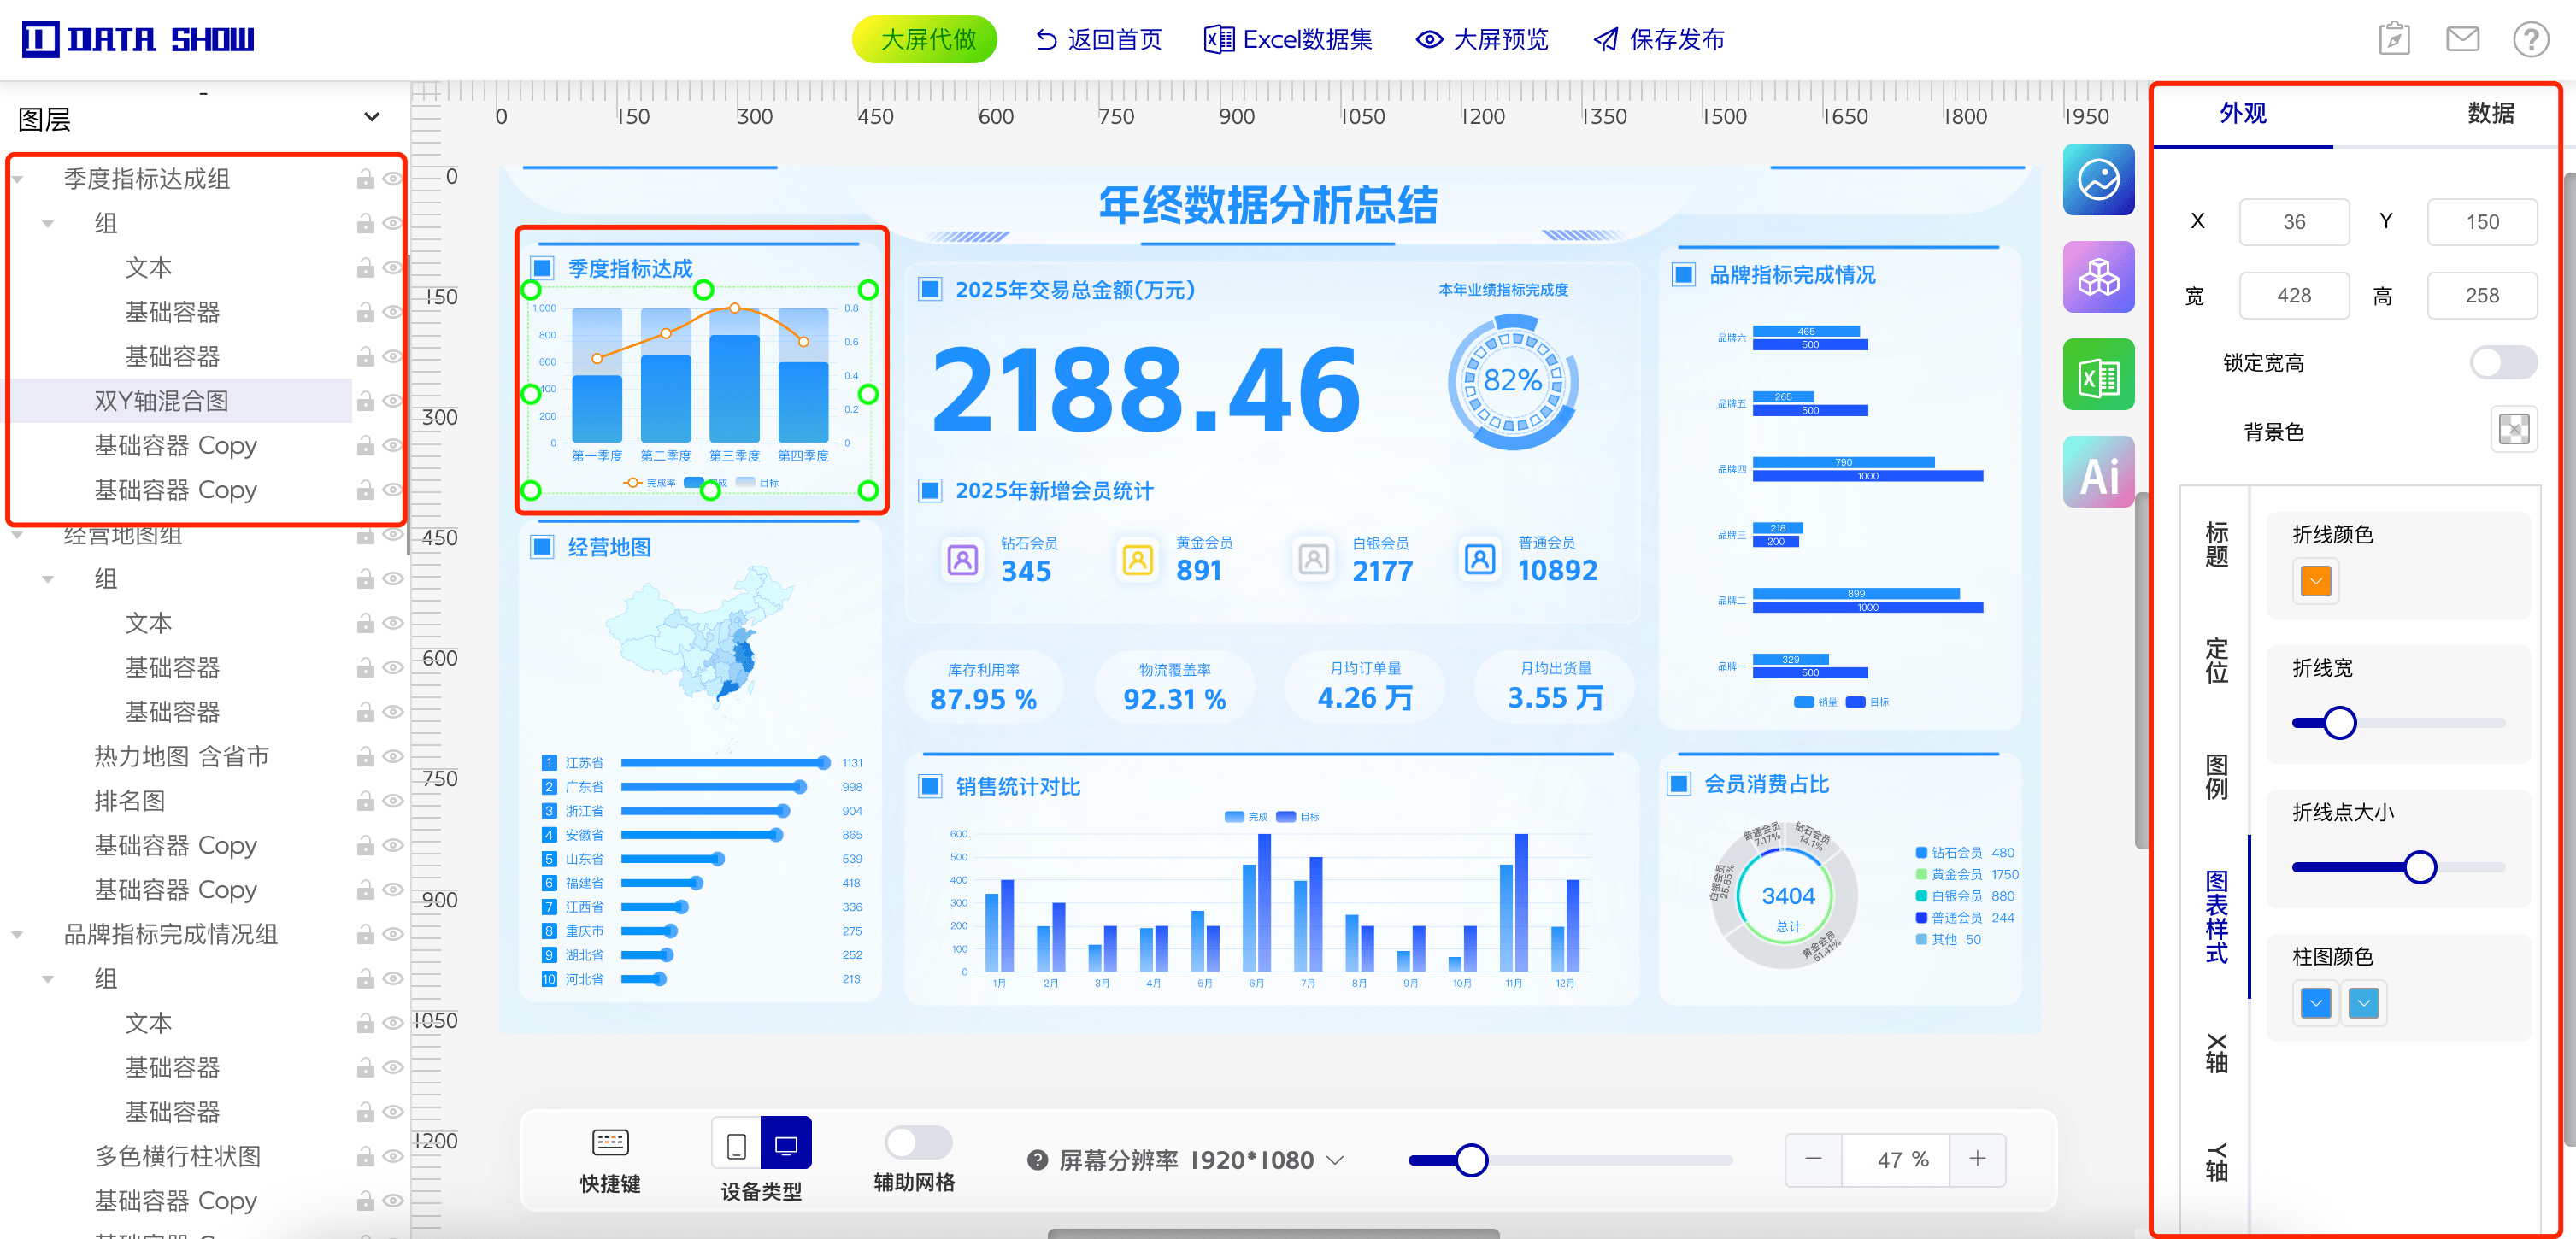Open the Ai assistant icon
Screen dimensions: 2576x1239
2097,473
